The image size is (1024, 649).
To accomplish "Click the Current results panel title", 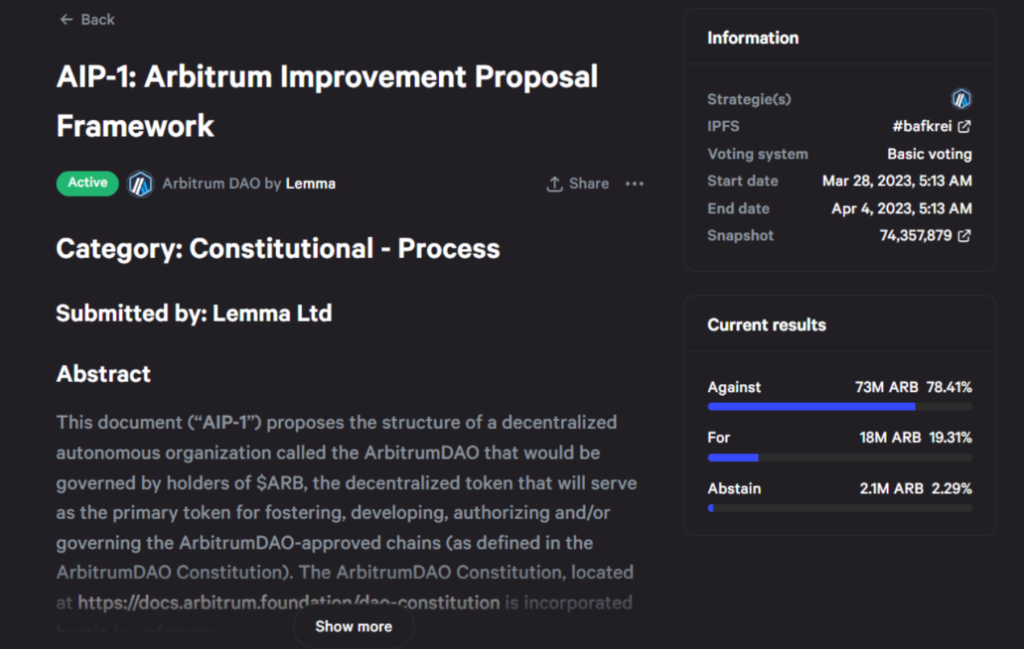I will point(767,325).
